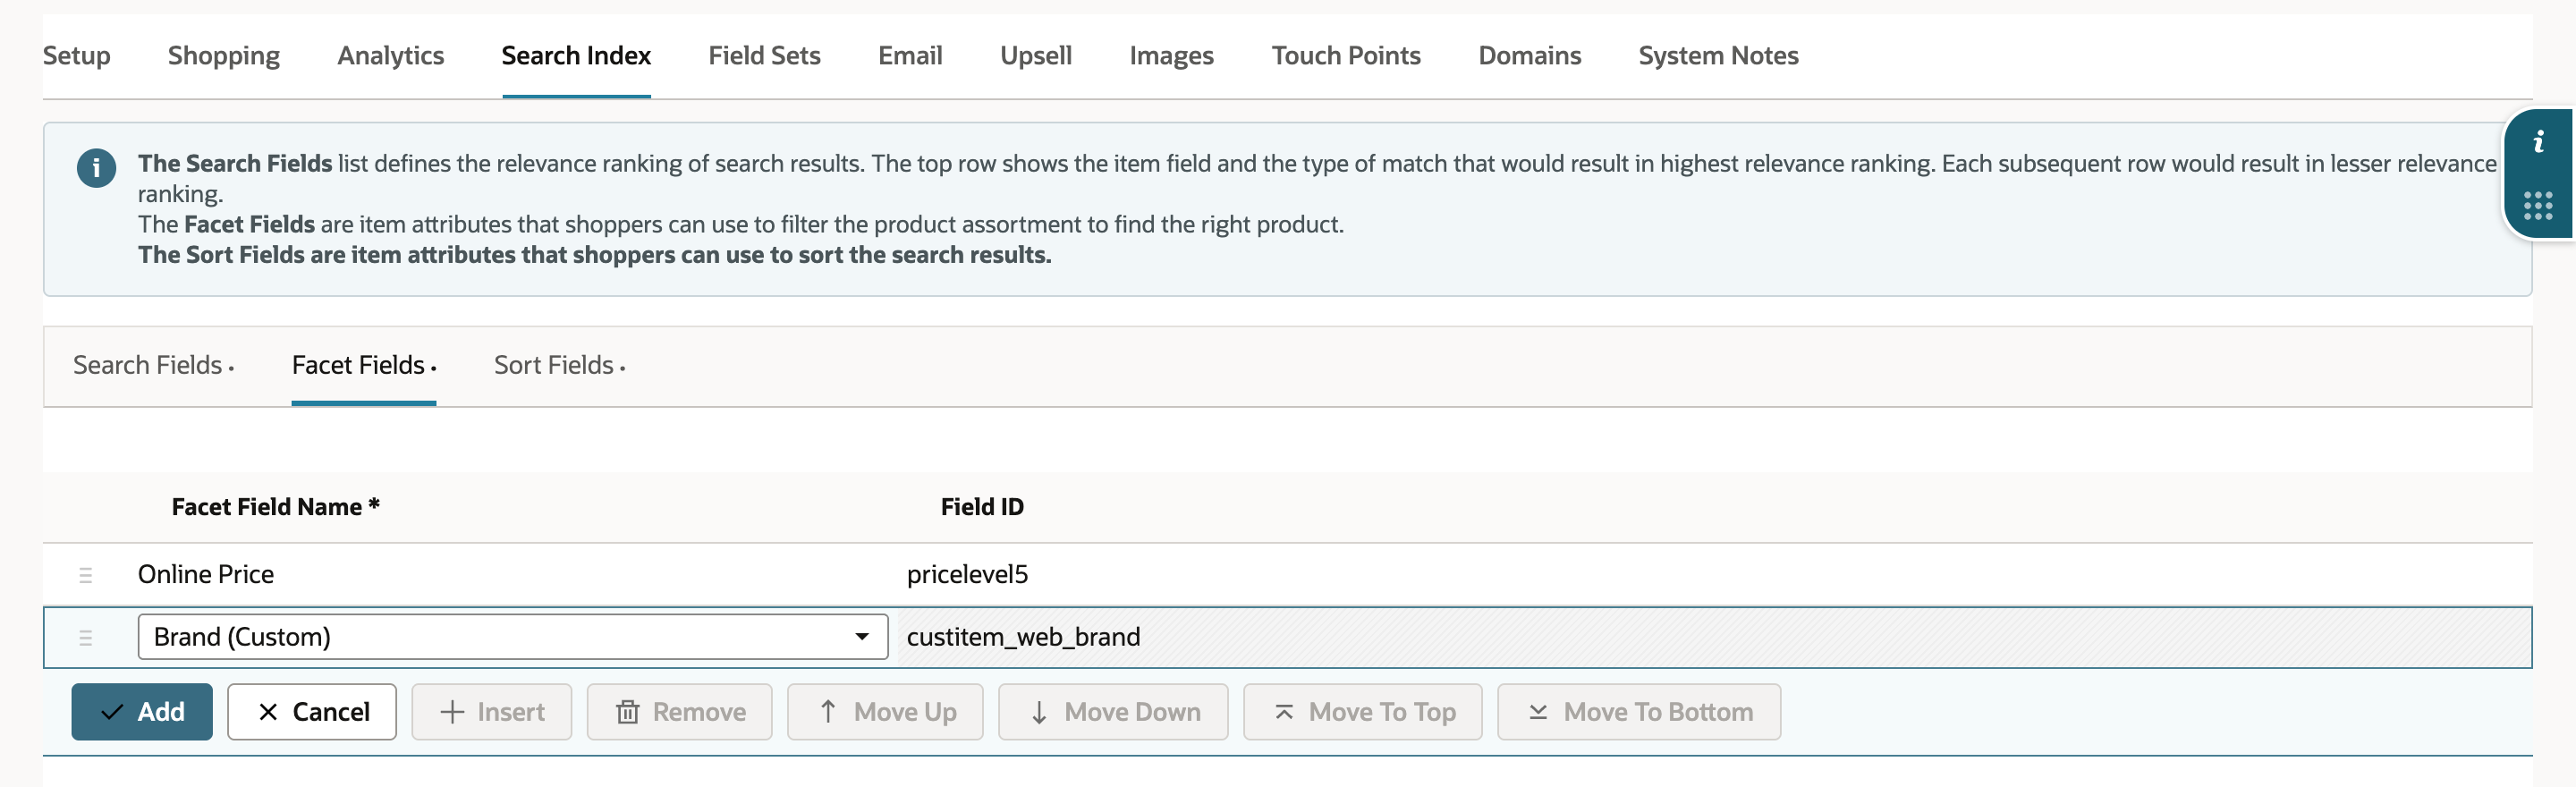Grab the drag handle on Brand (Custom) row
Image resolution: width=2576 pixels, height=787 pixels.
coord(85,637)
